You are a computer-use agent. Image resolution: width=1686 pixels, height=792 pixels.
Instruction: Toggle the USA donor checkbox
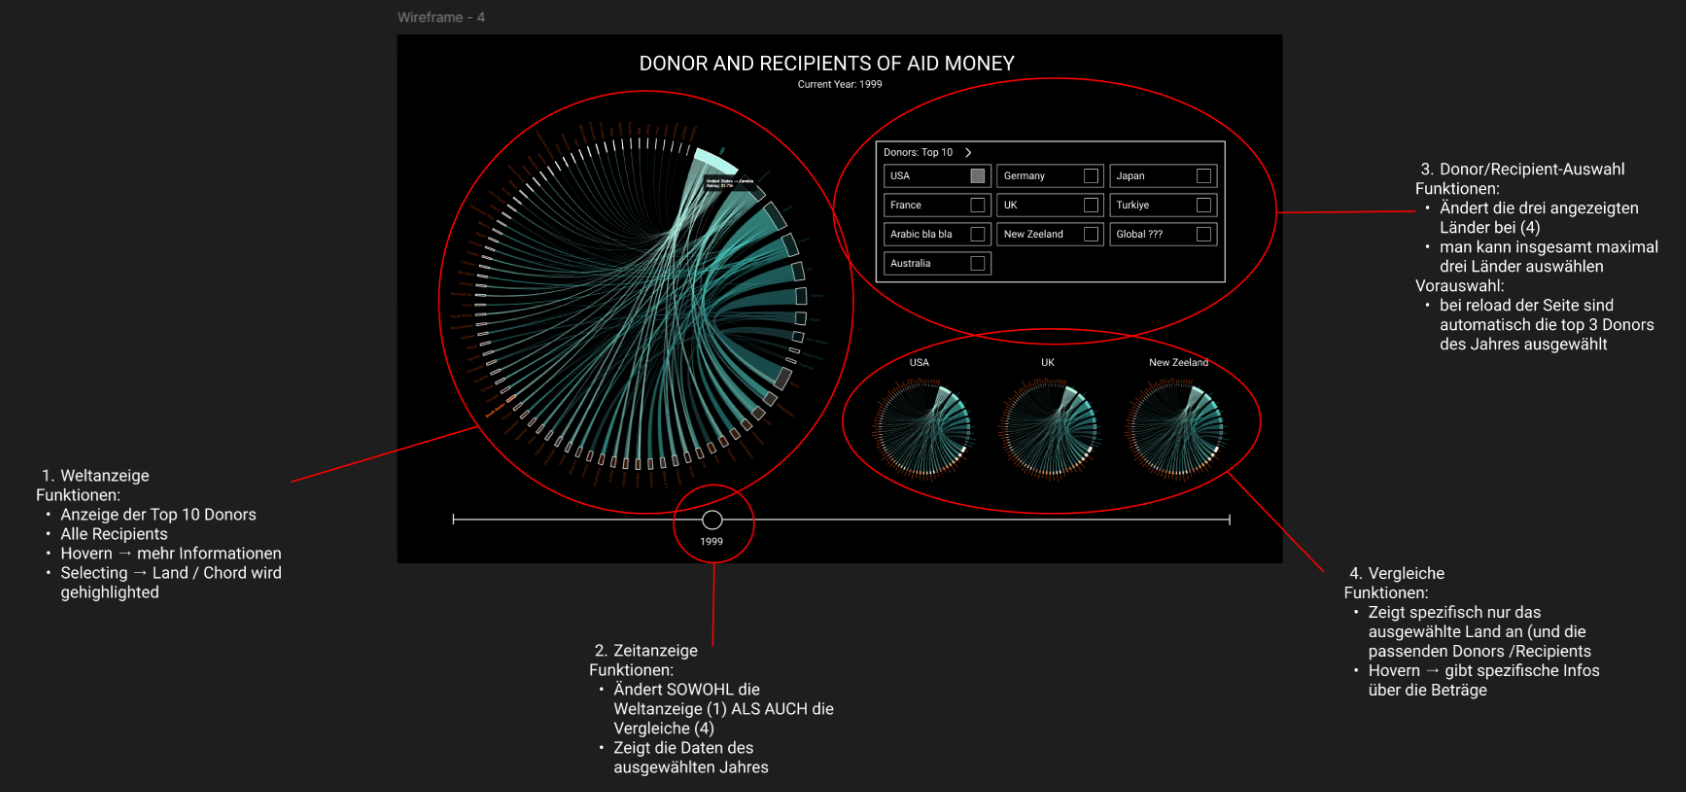tap(977, 176)
